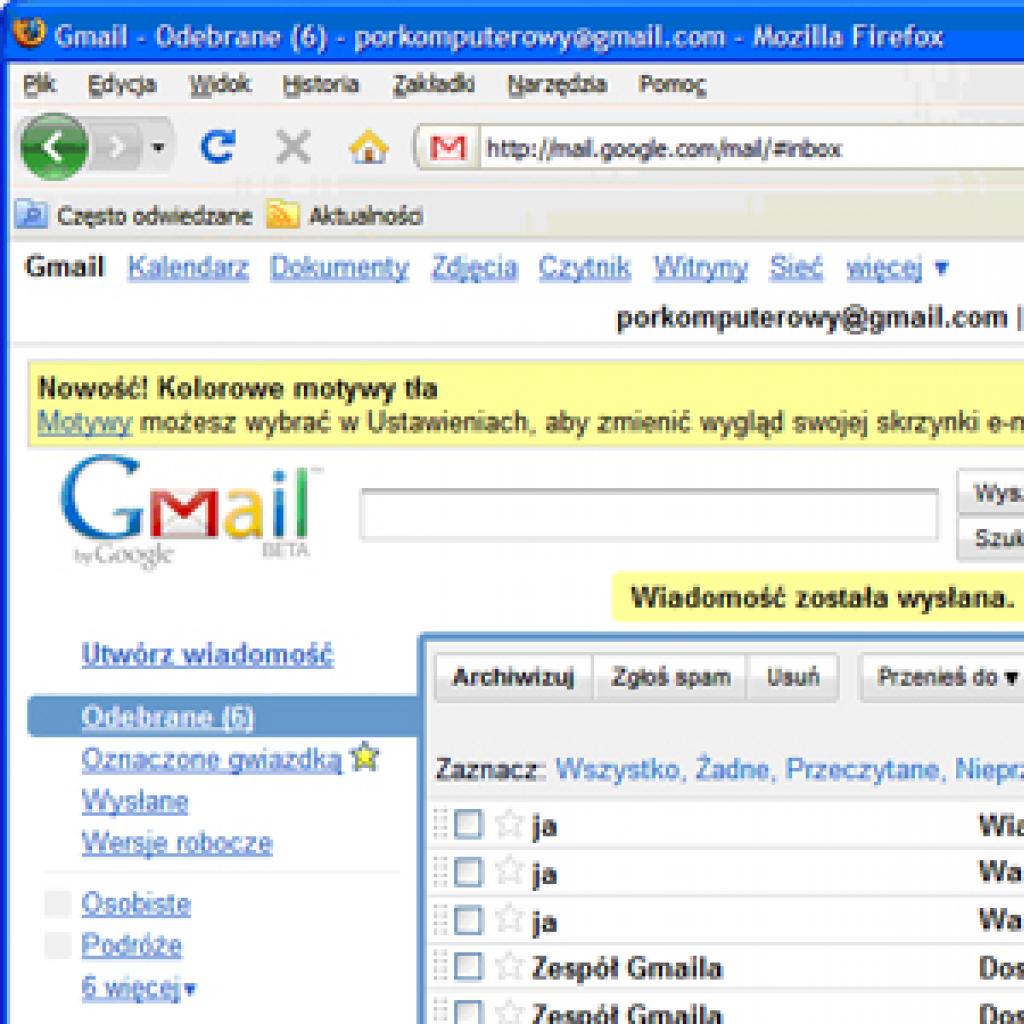Click drag handle of first ja message
Viewport: 1024px width, 1024px height.
pos(441,824)
